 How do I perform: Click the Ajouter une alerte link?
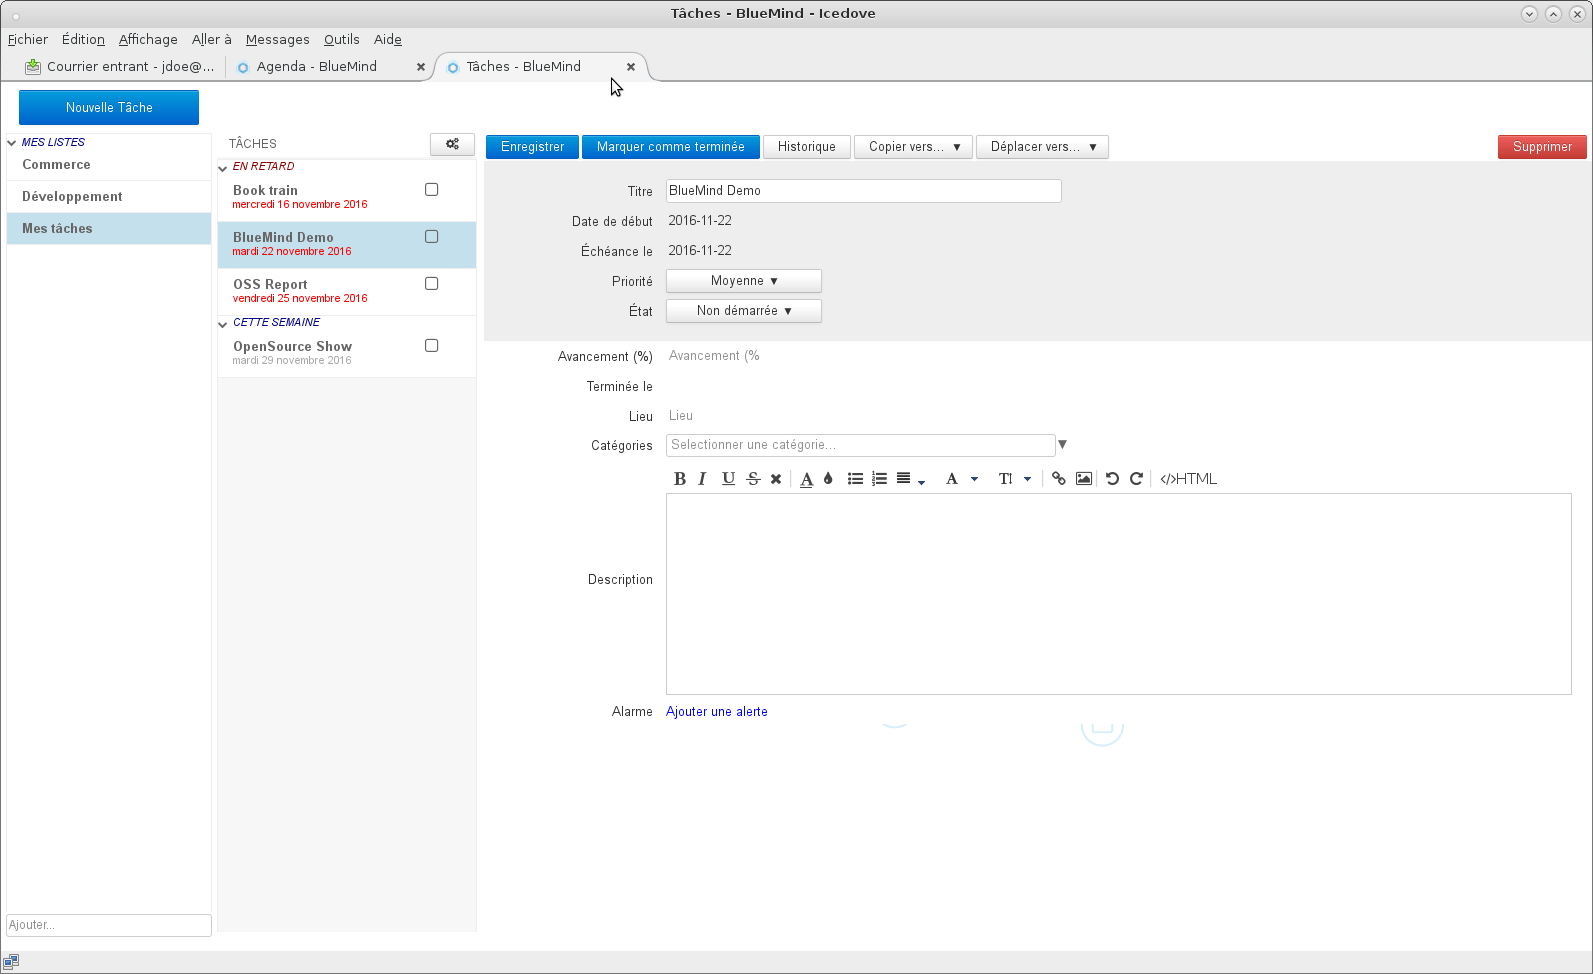[x=716, y=712]
